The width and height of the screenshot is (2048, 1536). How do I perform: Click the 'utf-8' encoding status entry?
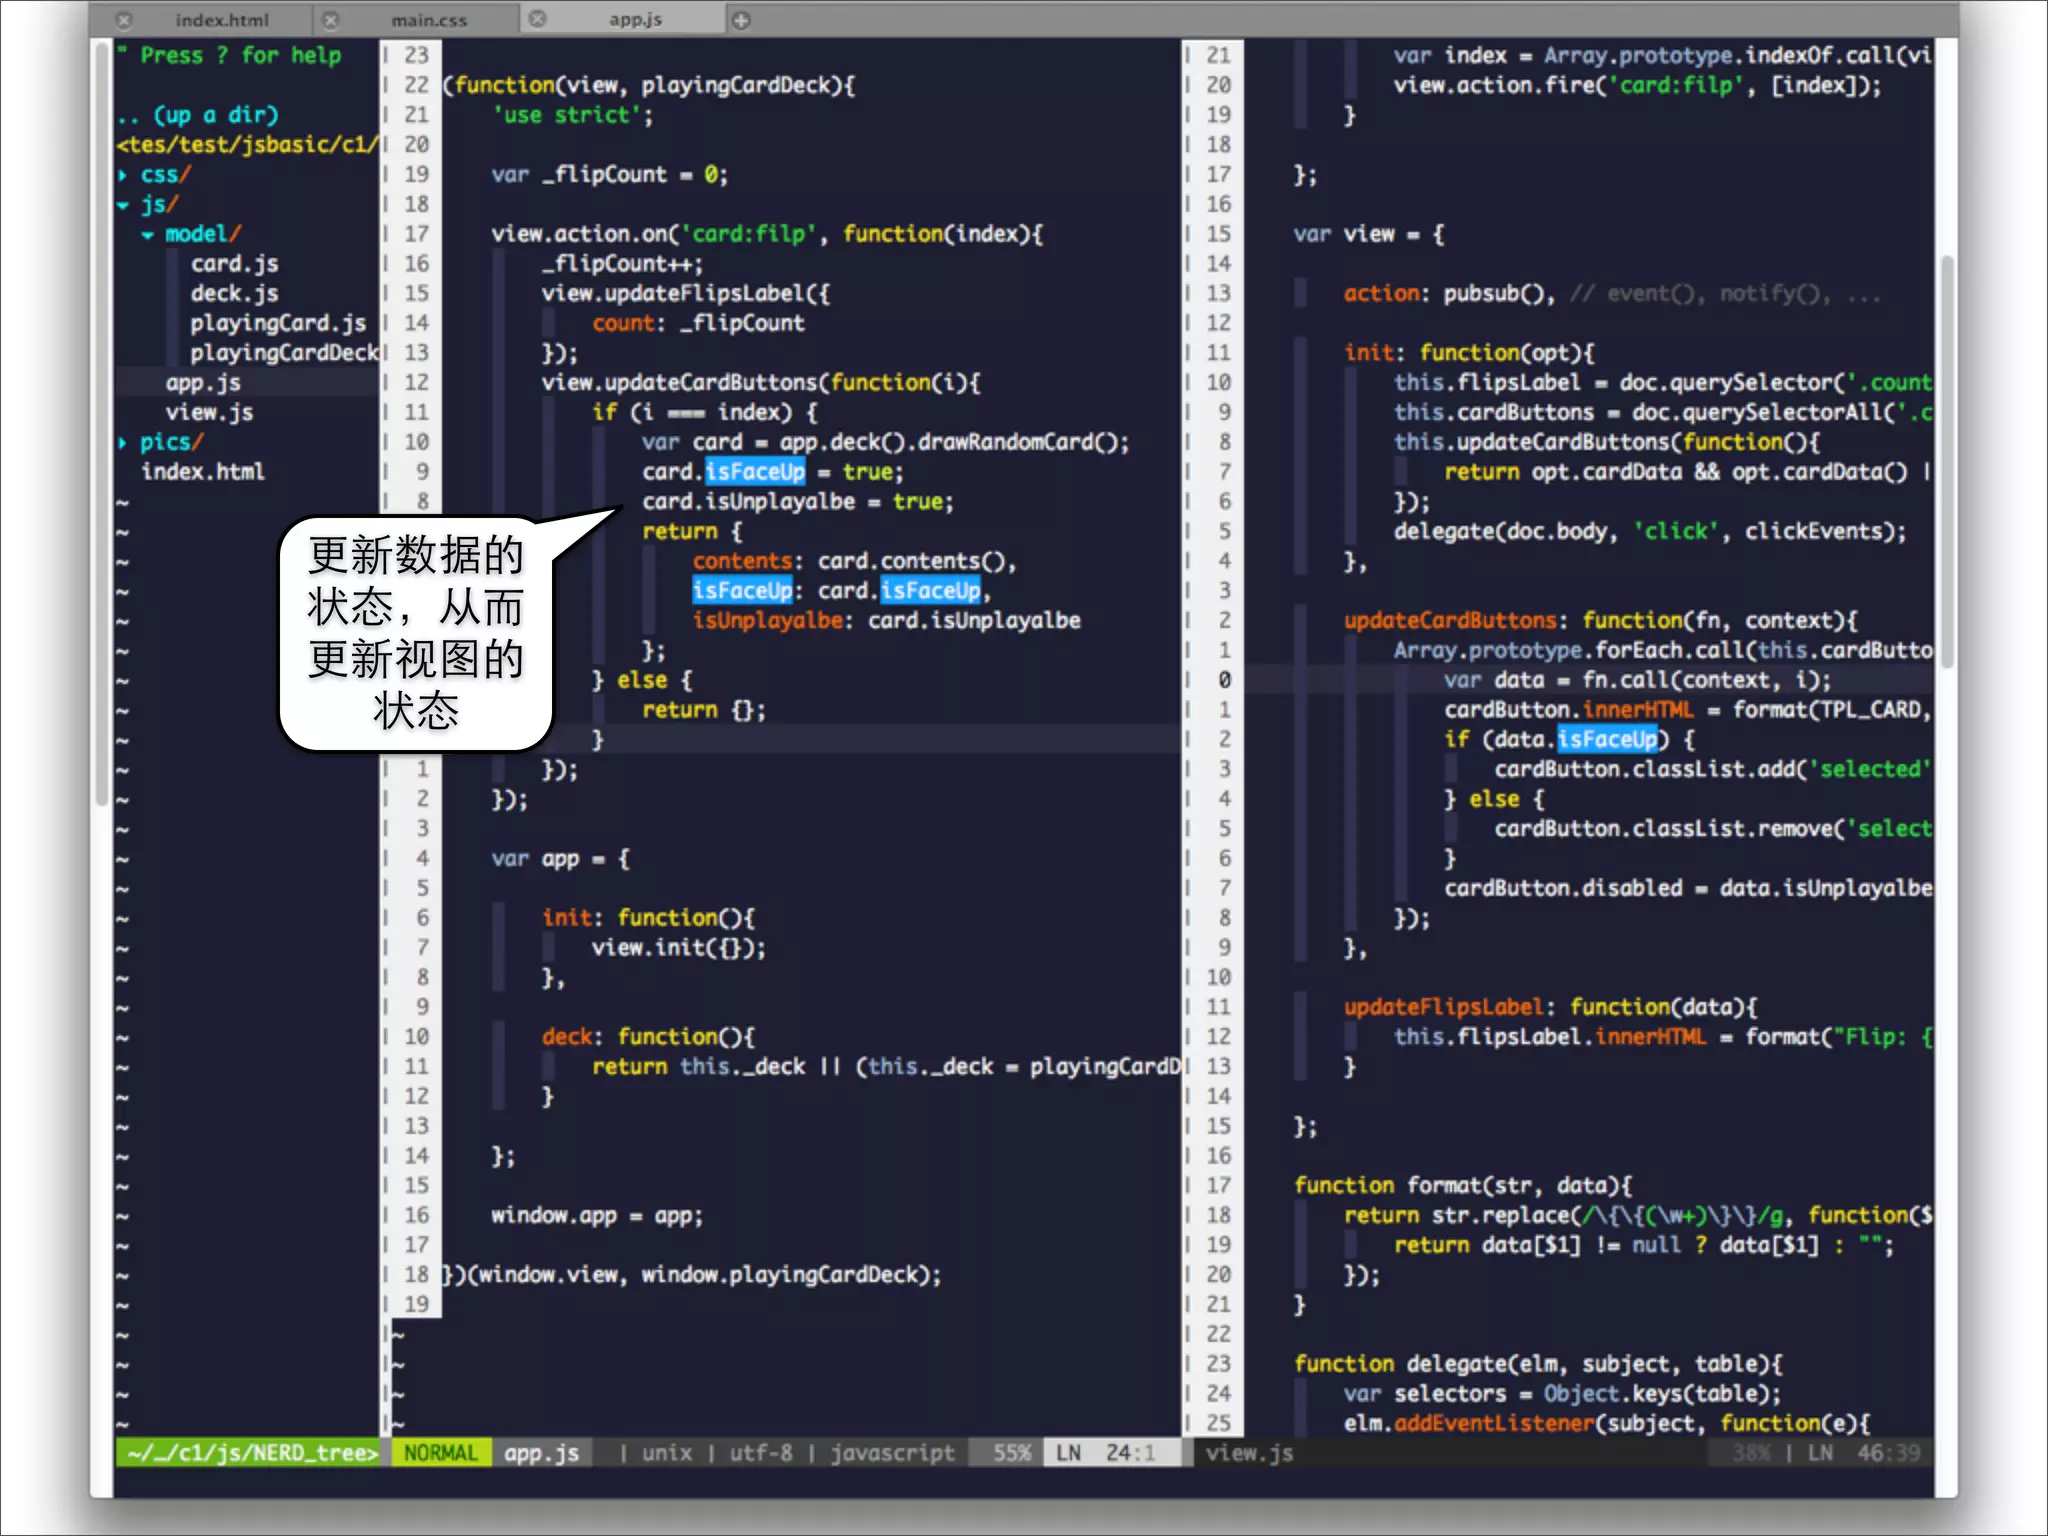click(760, 1453)
